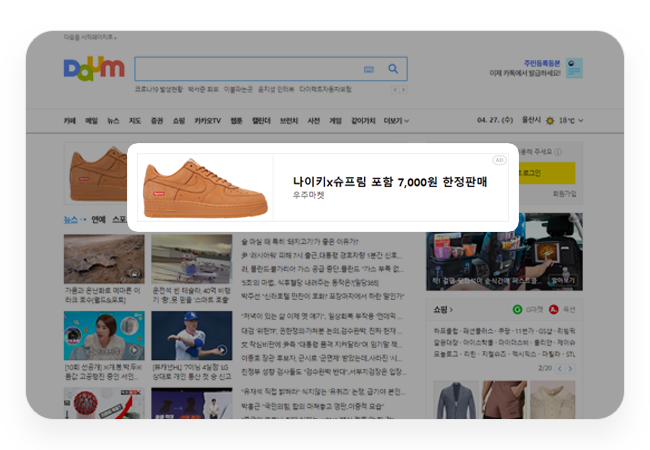Select the 뉴스 tab in news section
Image resolution: width=650 pixels, height=450 pixels.
pos(70,220)
